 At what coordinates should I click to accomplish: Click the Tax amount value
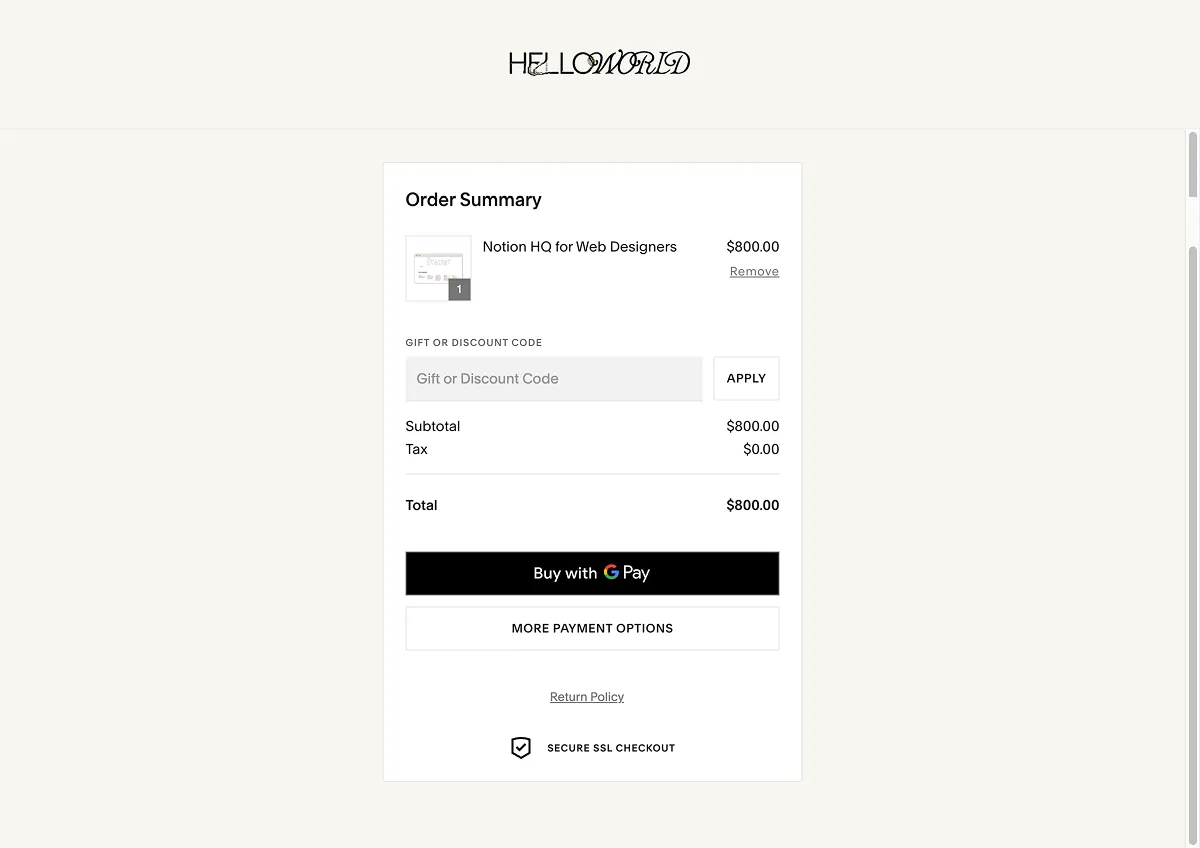[x=761, y=449]
